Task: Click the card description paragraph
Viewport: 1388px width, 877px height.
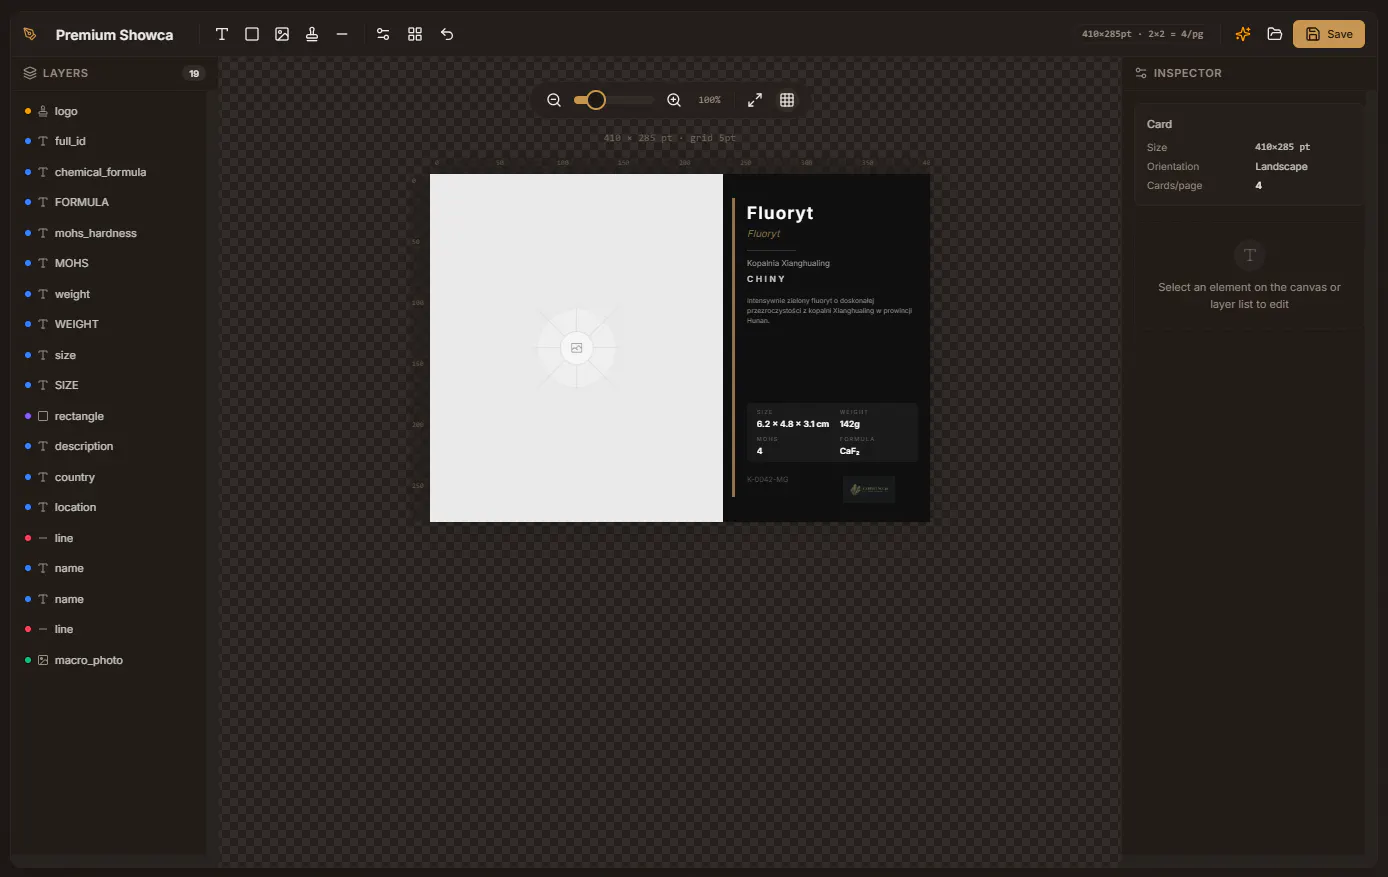Action: point(829,310)
